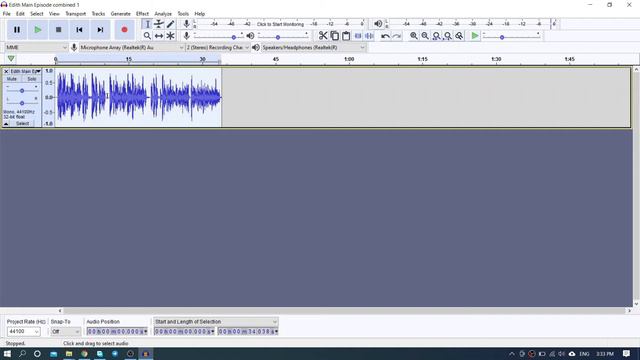Click the Stop transport button
Screen dimensions: 640x360
[x=58, y=30]
